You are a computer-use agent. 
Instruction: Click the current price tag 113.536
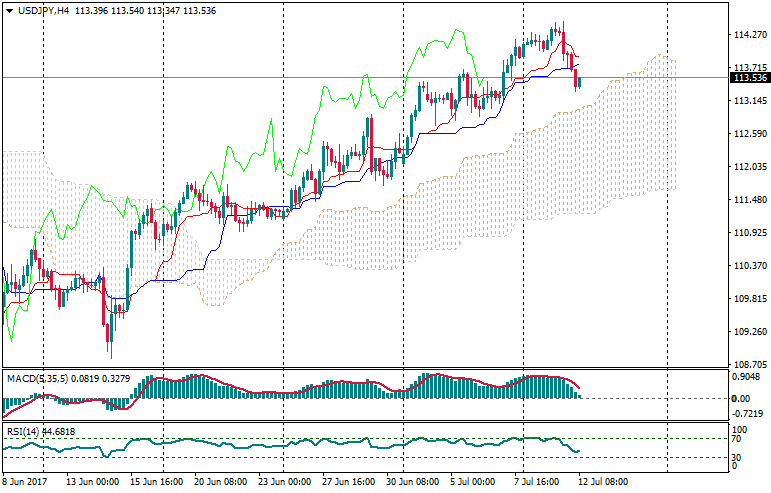749,77
